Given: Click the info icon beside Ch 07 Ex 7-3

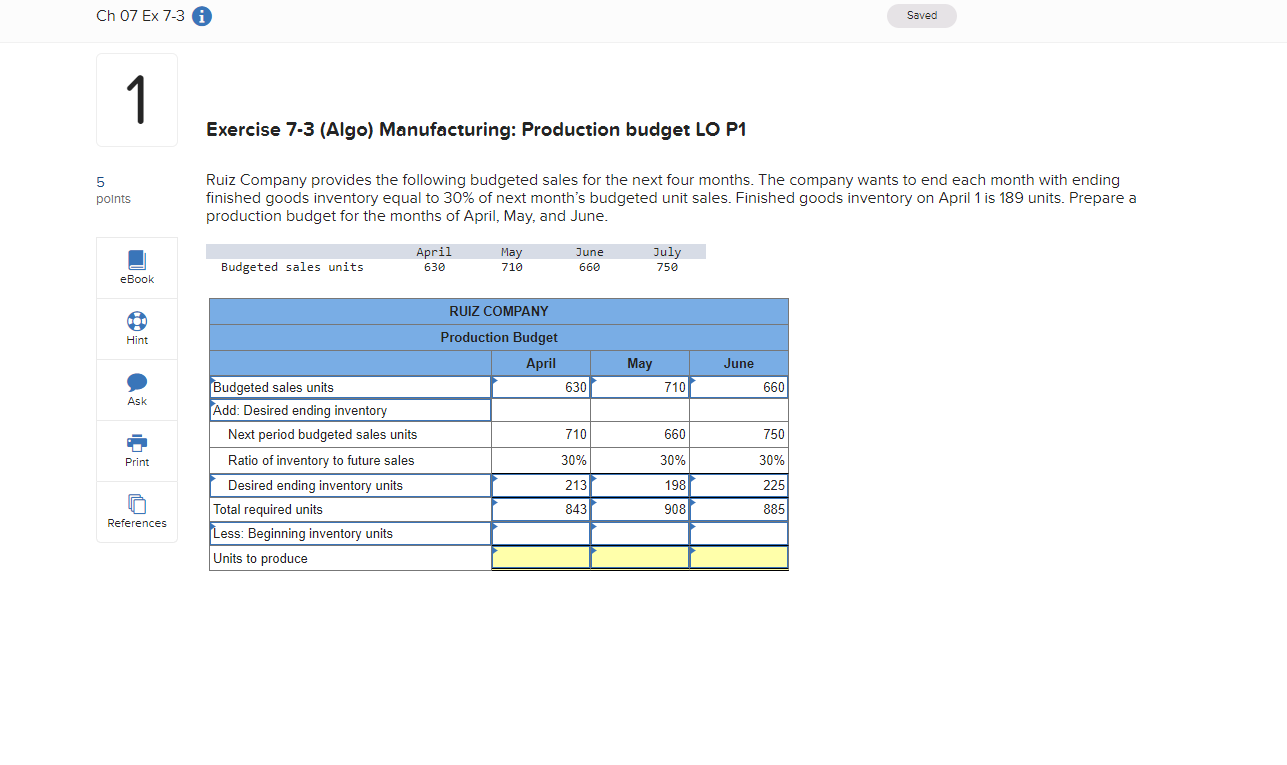Looking at the screenshot, I should [x=201, y=16].
